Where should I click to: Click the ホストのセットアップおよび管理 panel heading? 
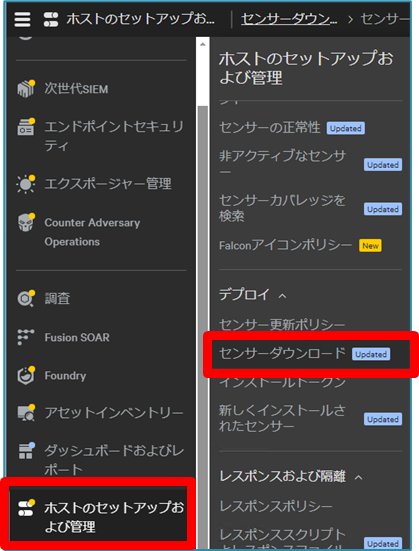pyautogui.click(x=306, y=68)
